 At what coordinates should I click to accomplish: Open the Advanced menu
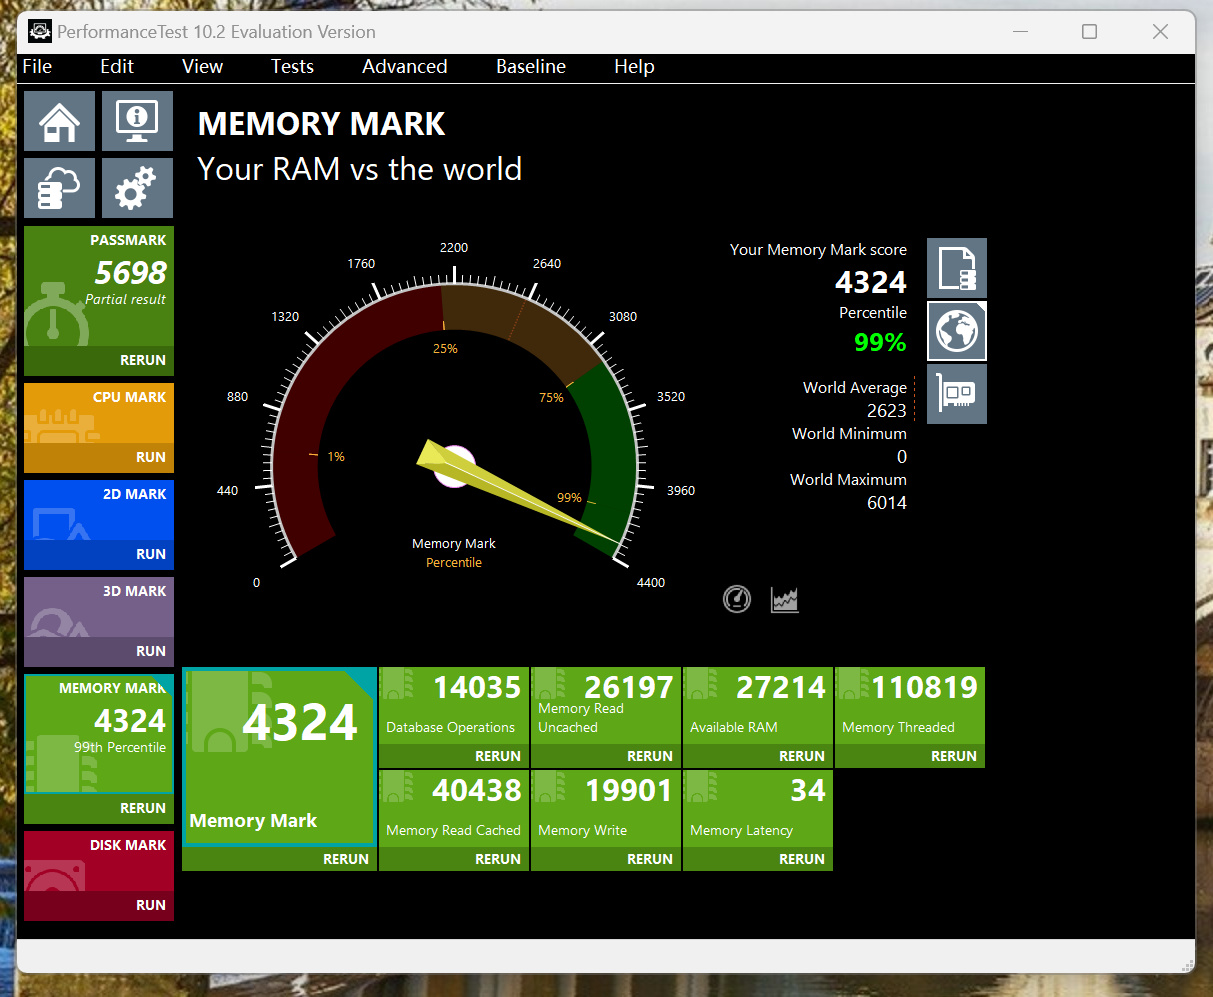click(404, 67)
